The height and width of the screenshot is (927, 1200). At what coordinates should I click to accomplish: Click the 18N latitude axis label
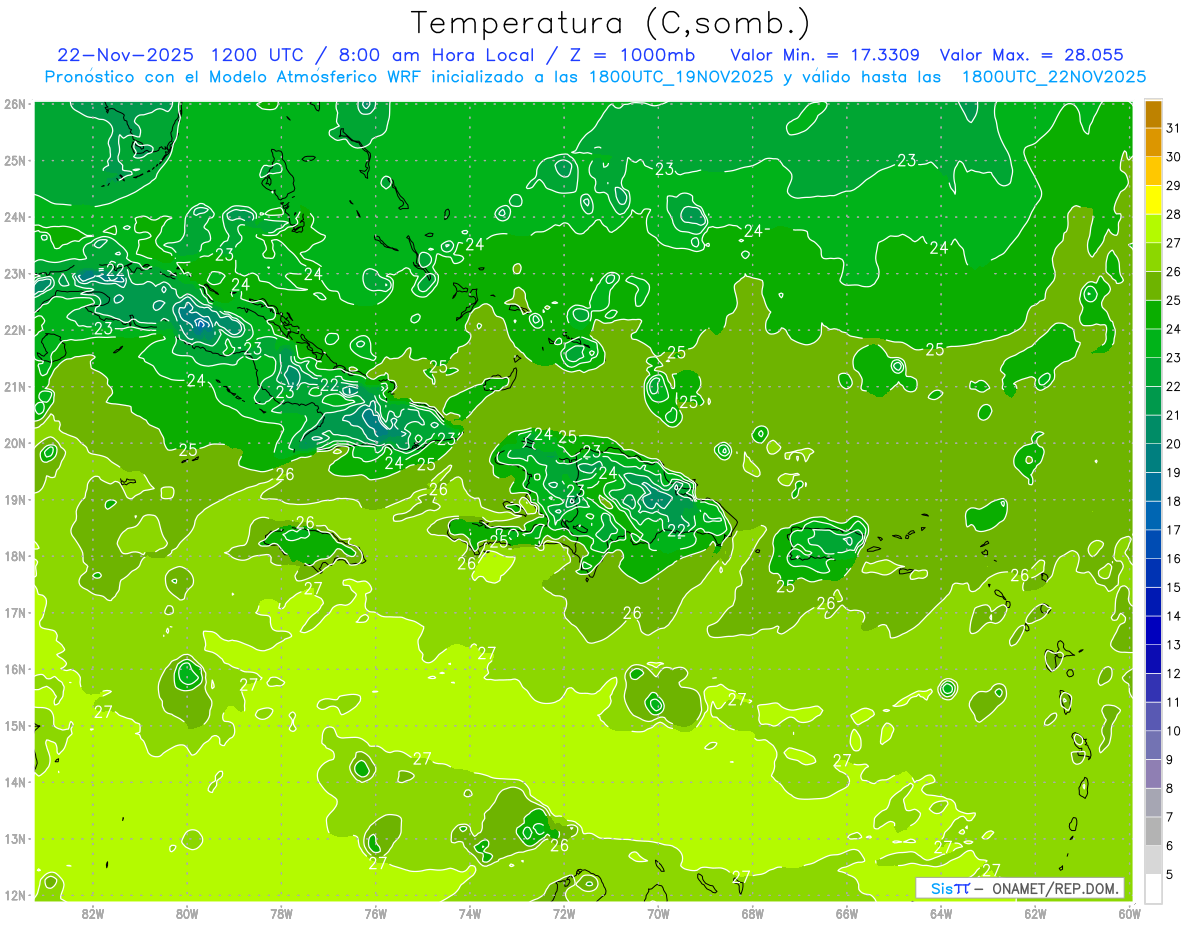tap(15, 556)
